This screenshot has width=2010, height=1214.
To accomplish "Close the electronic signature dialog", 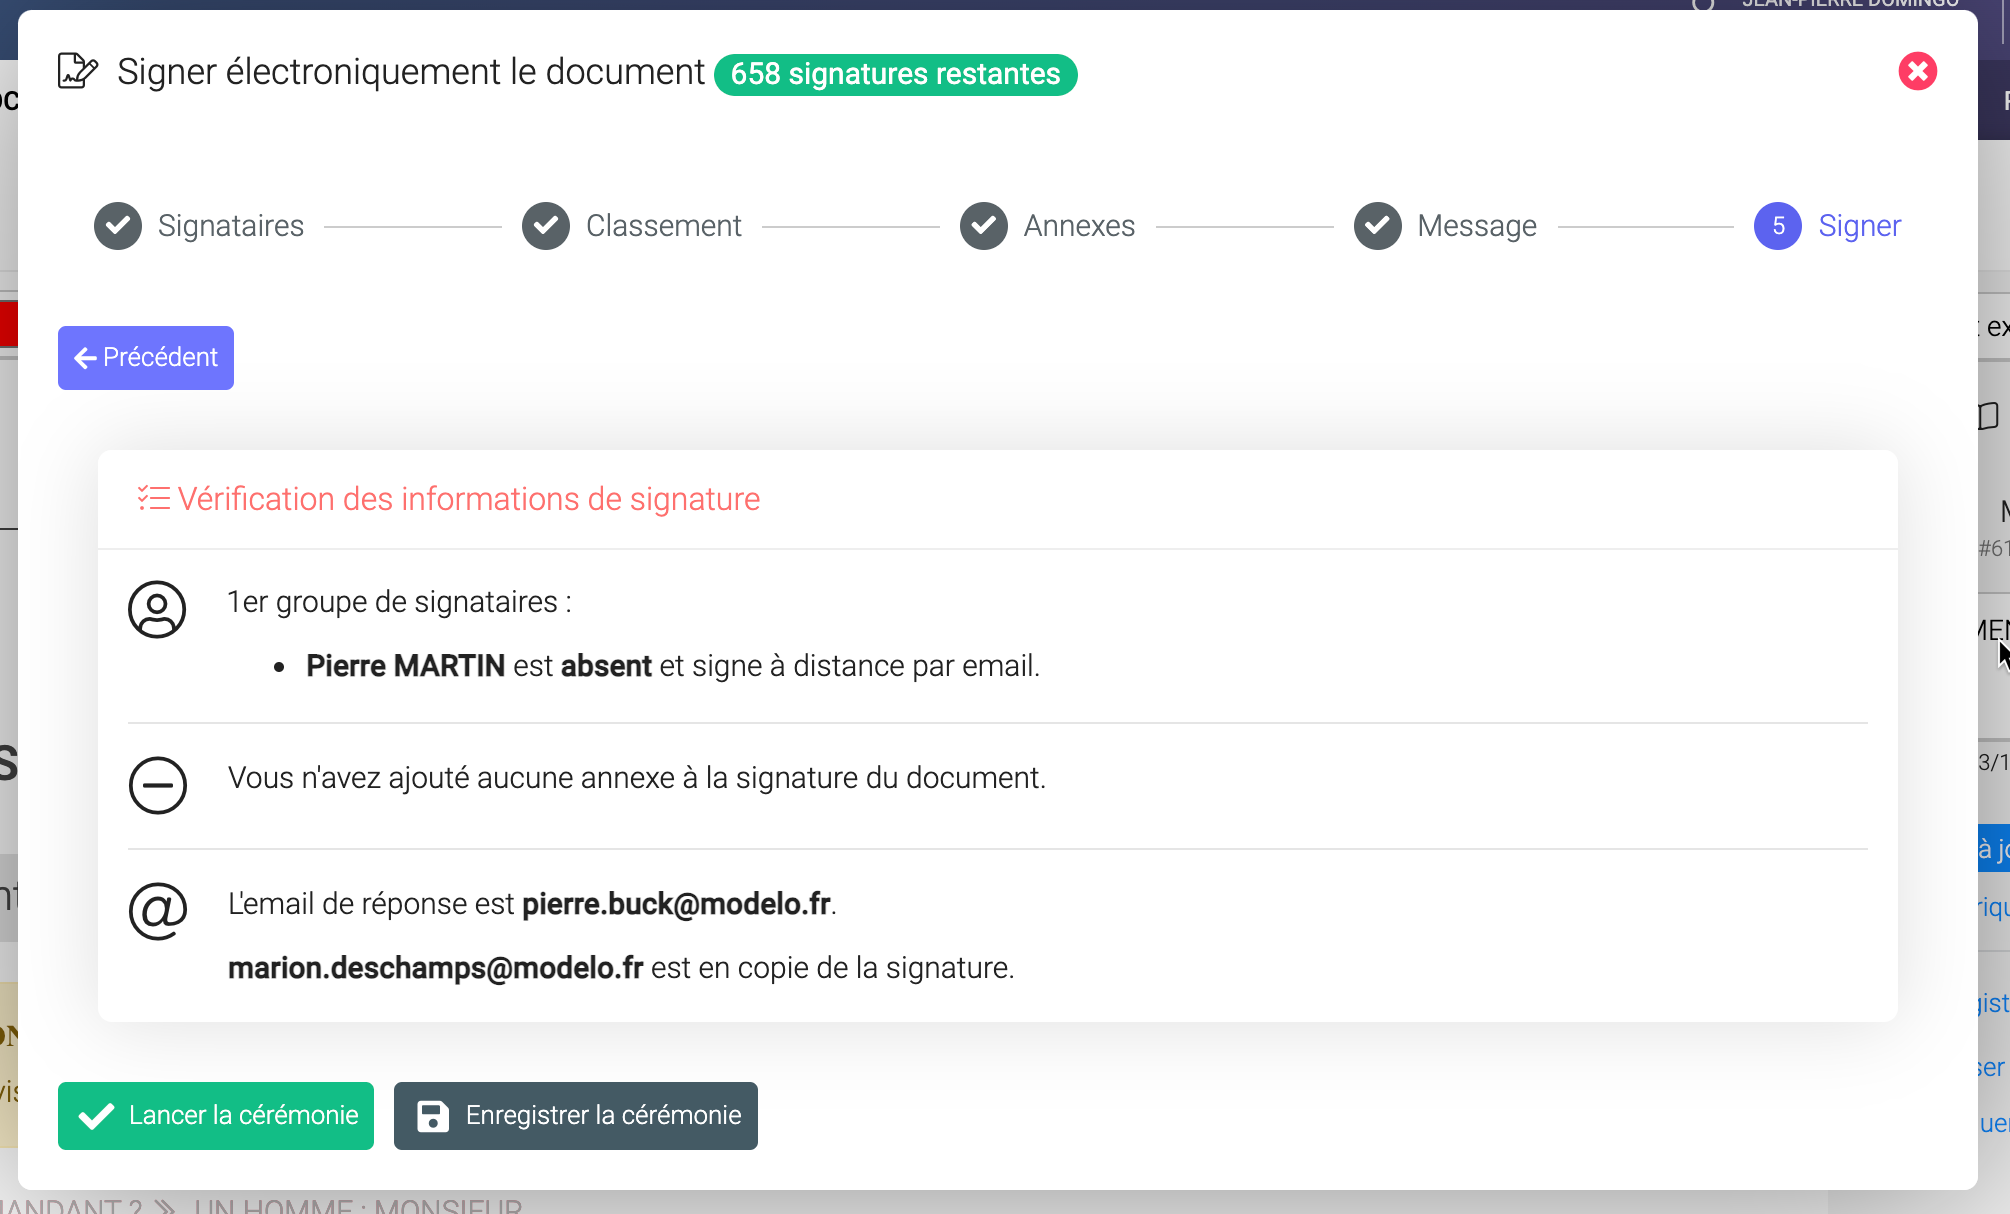I will click(1917, 71).
